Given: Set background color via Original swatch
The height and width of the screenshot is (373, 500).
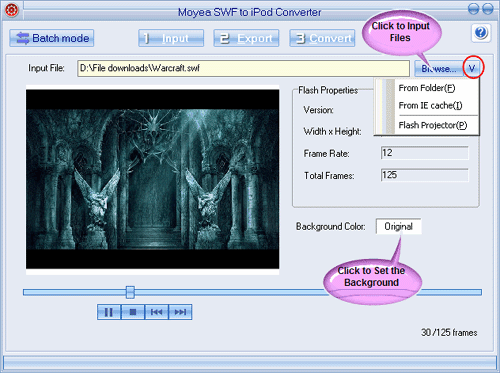Looking at the screenshot, I should [398, 226].
